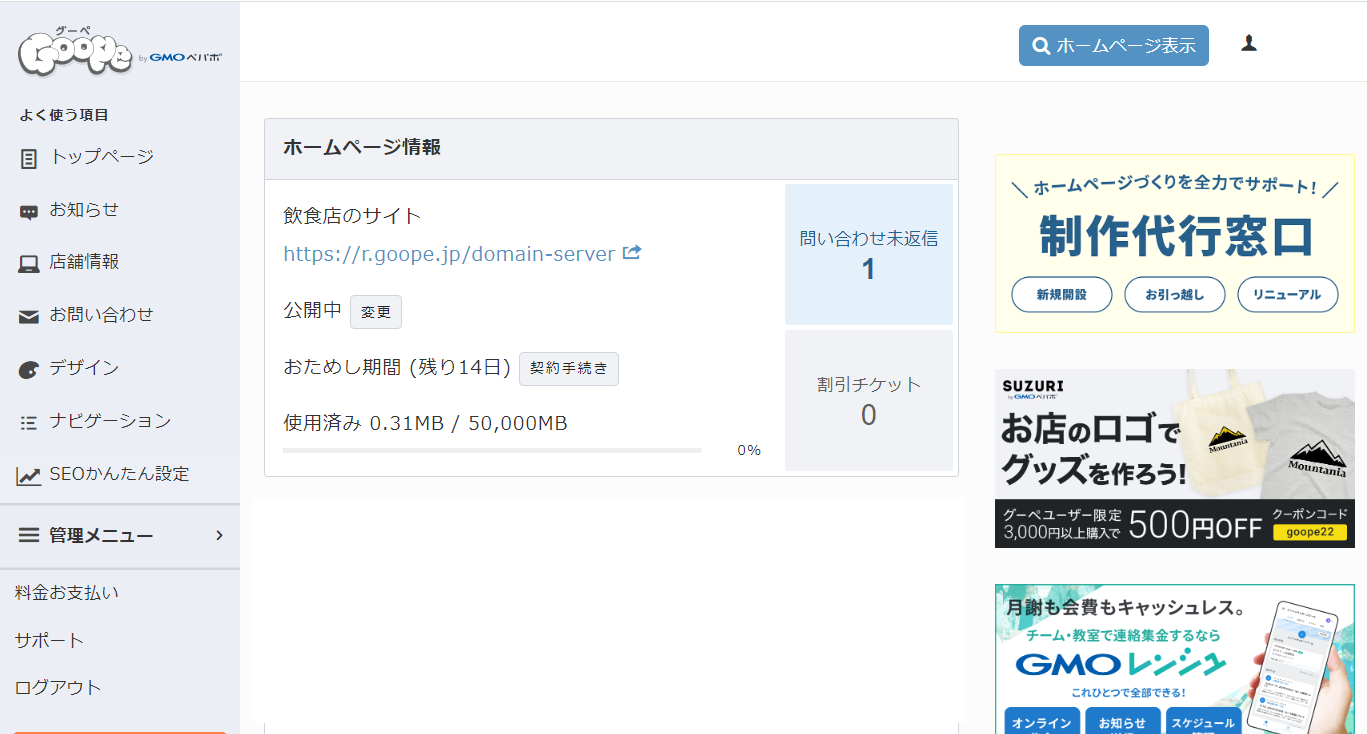Click the トップページ document icon
Image resolution: width=1367 pixels, height=734 pixels.
click(x=29, y=158)
